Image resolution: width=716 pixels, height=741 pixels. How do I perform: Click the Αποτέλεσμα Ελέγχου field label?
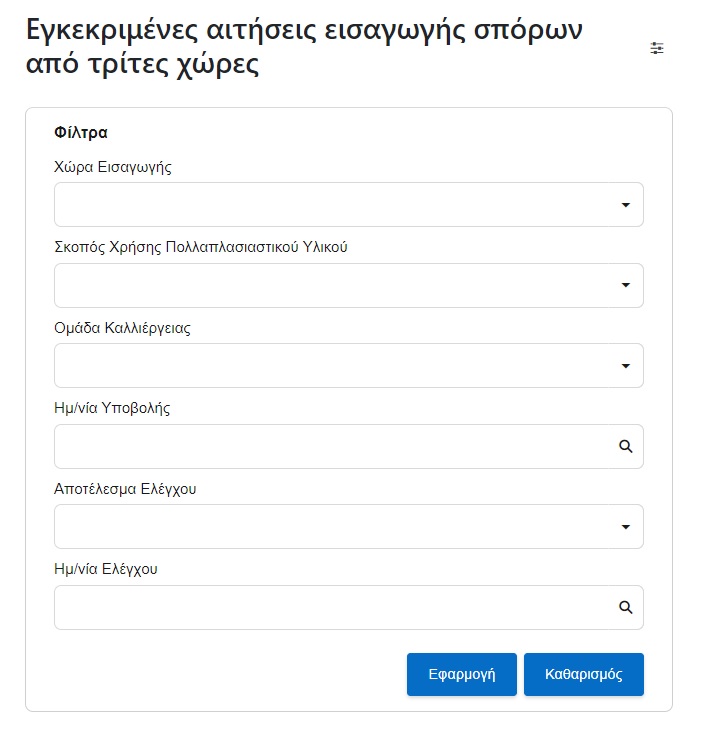coord(125,489)
